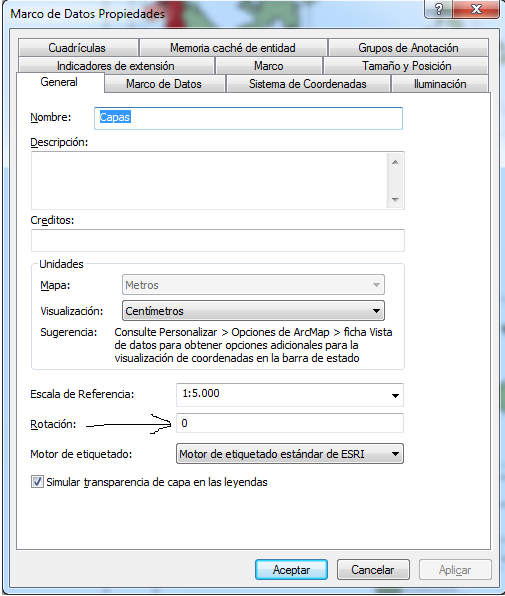Switch to the Cuadrículas tab

[77, 48]
